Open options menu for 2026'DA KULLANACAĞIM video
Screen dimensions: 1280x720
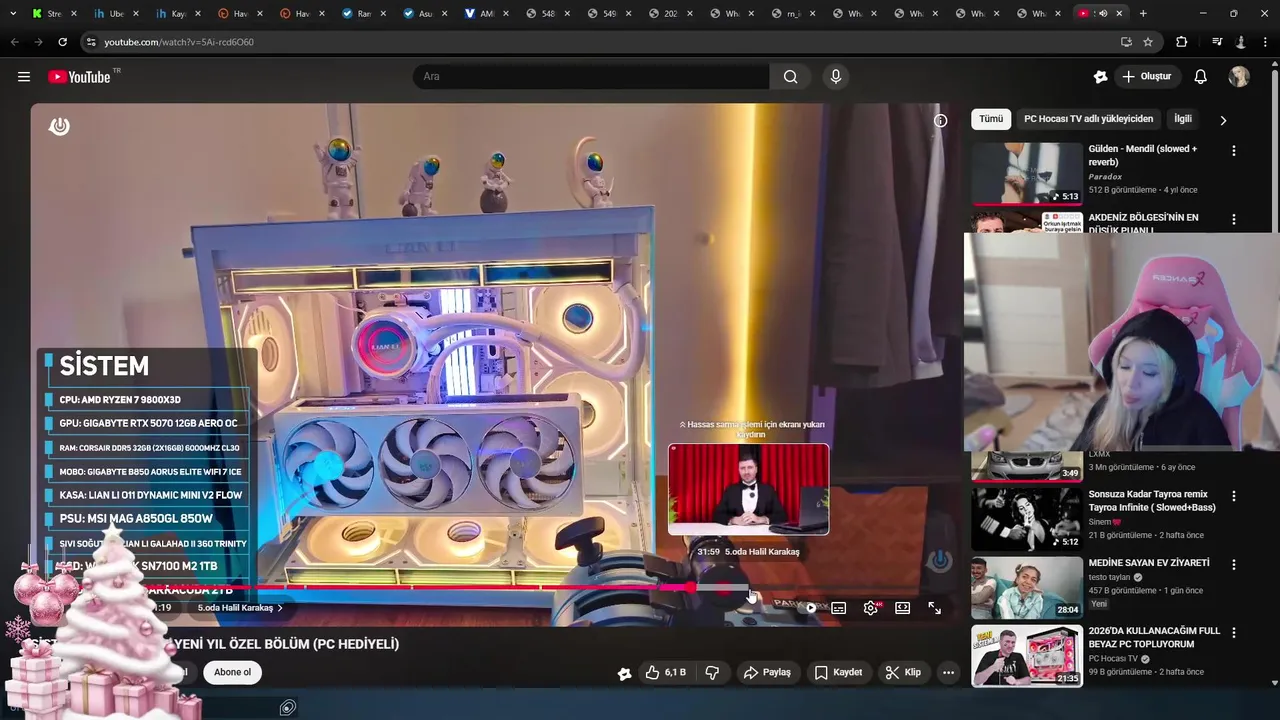1234,633
